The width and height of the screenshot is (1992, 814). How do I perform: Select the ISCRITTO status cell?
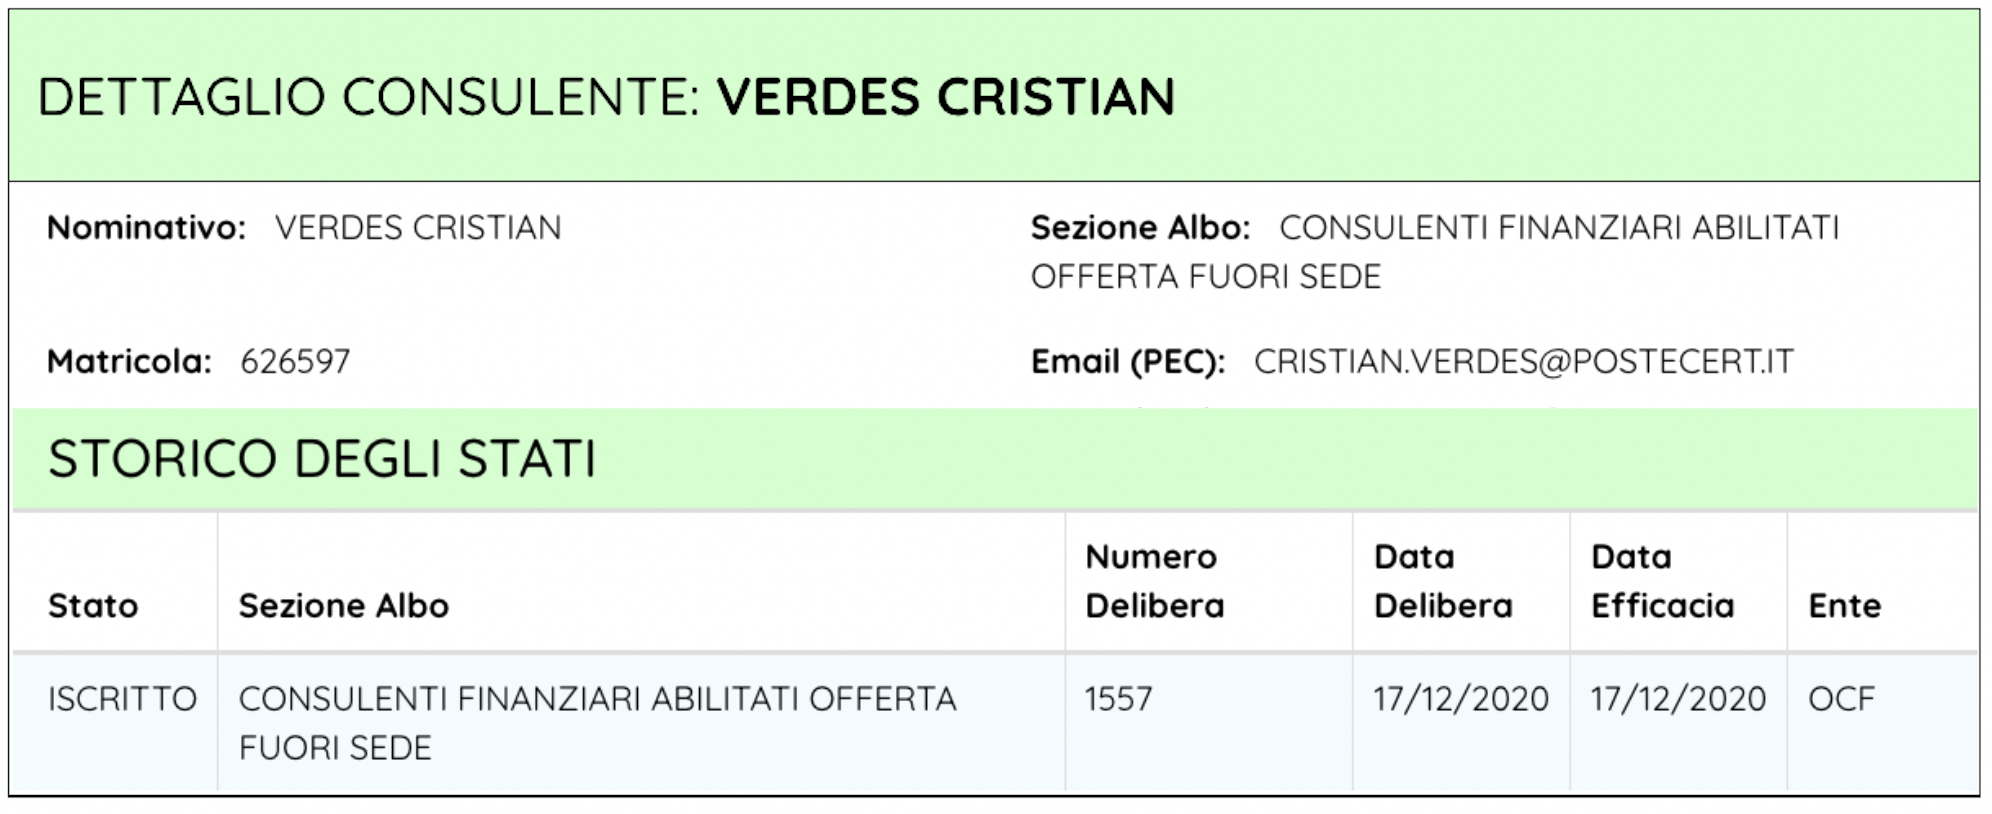(x=122, y=699)
